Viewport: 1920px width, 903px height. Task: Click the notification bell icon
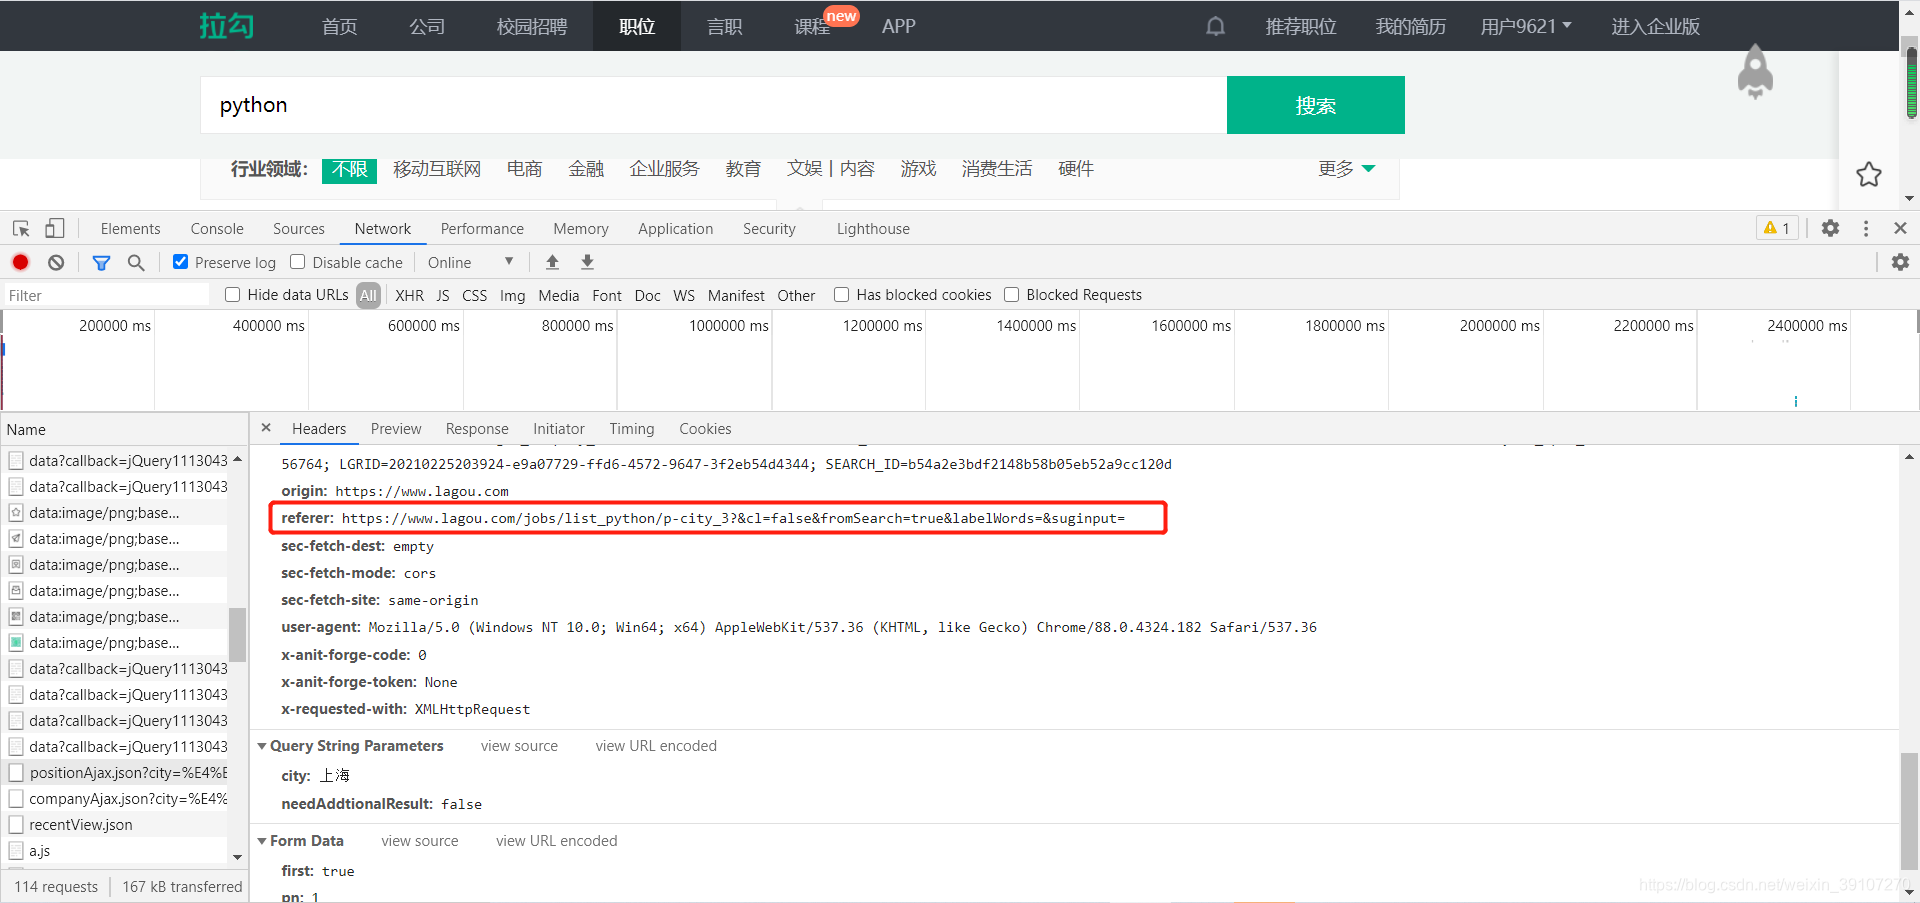pyautogui.click(x=1215, y=26)
